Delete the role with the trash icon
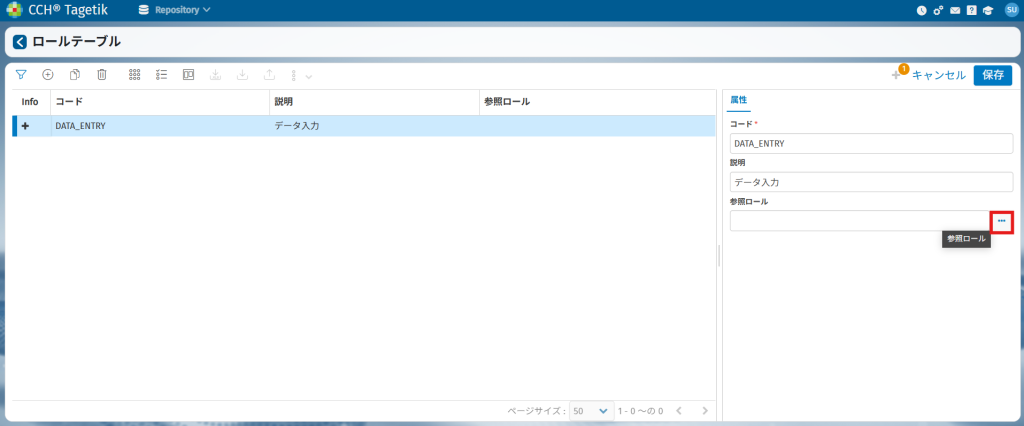Screen dimensions: 1024x426 click(101, 75)
